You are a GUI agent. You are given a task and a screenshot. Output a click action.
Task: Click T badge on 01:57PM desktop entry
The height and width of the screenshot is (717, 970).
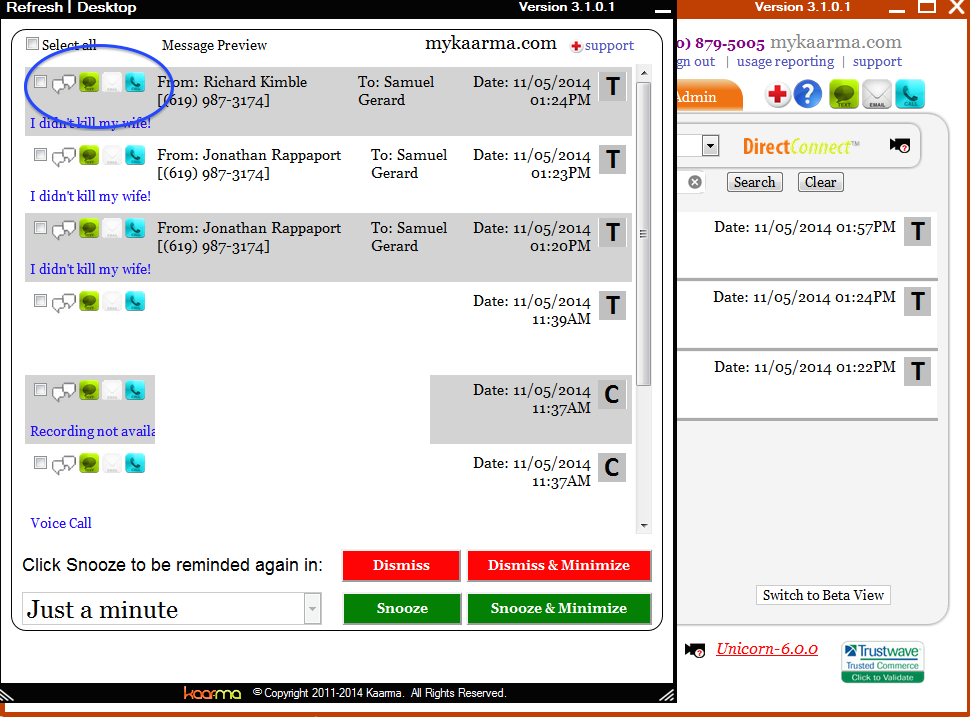click(x=917, y=232)
